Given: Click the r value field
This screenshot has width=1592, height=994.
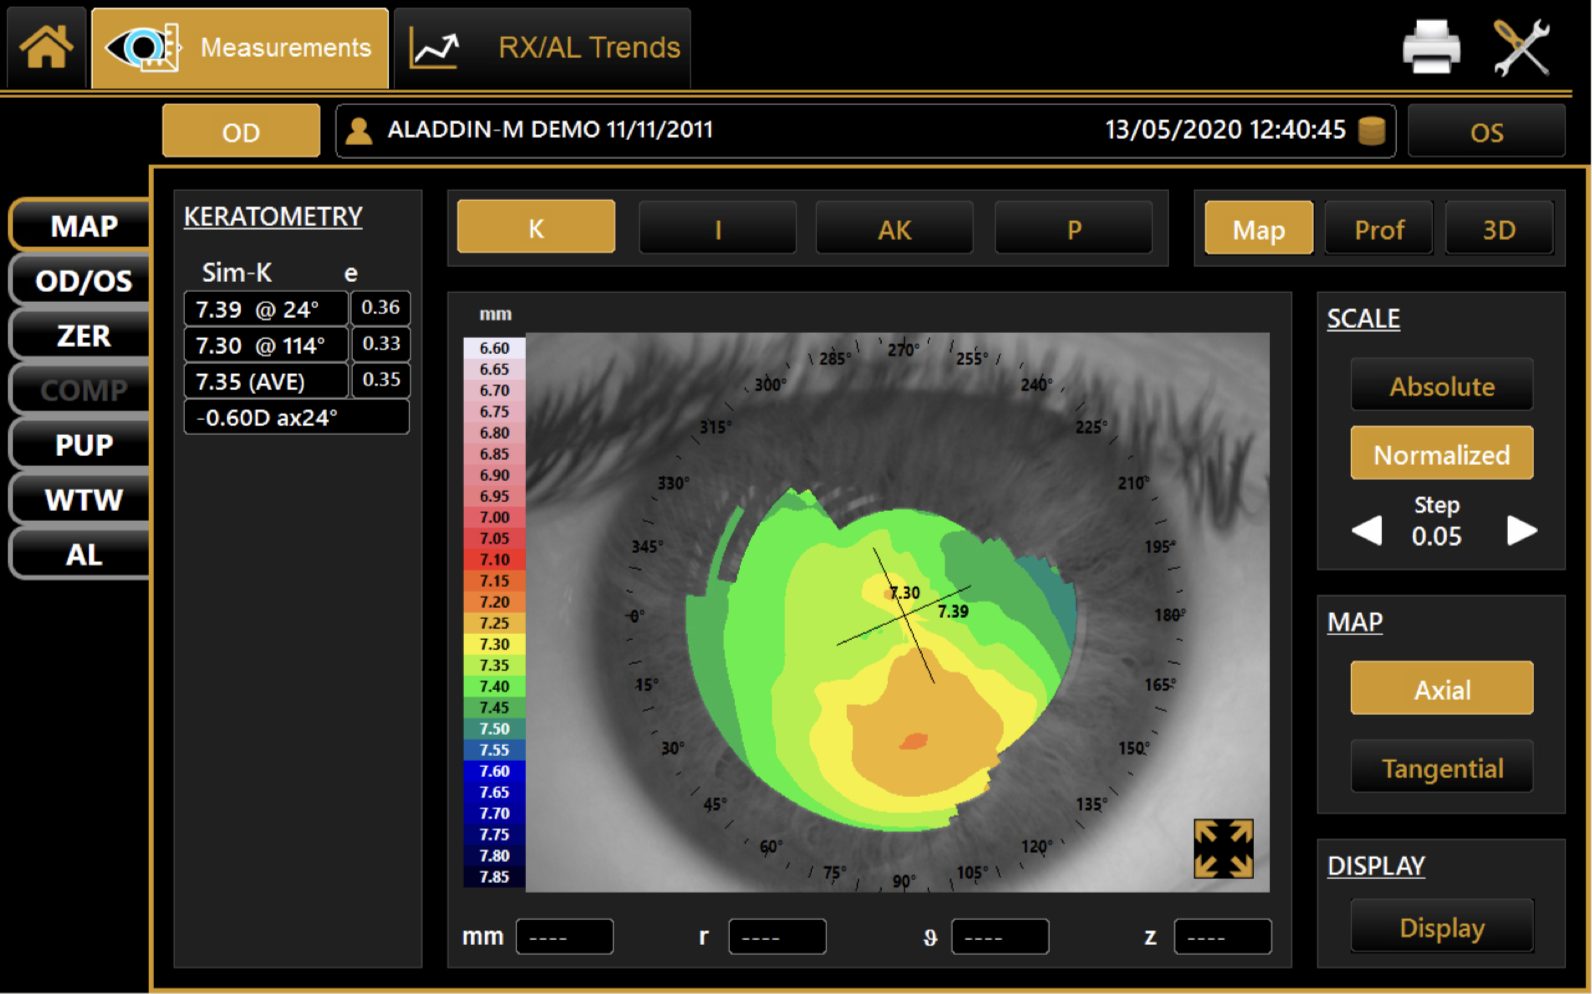Looking at the screenshot, I should (777, 937).
